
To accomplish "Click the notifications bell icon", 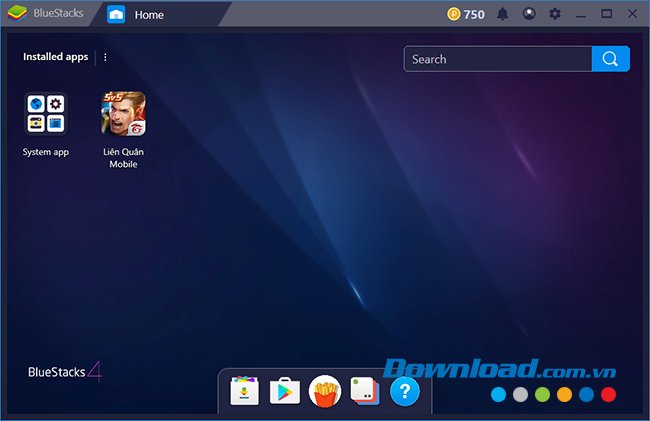I will [503, 14].
